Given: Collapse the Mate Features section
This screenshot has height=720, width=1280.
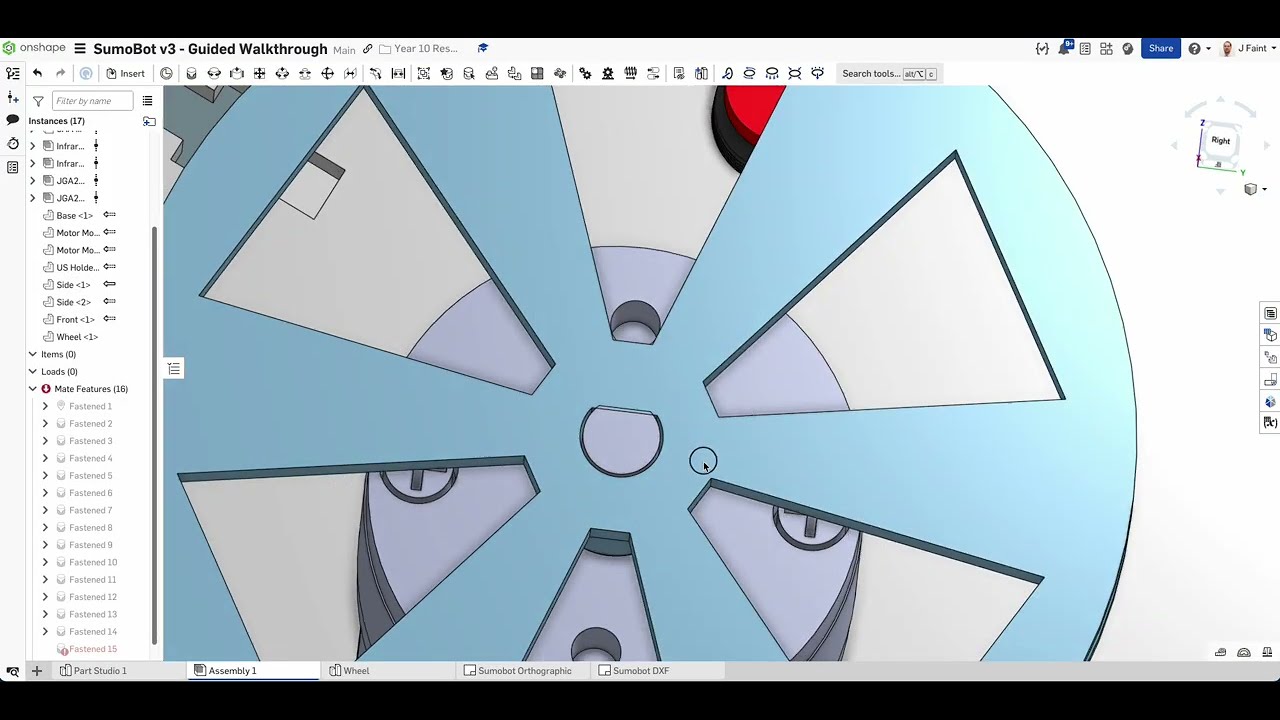Looking at the screenshot, I should click(33, 389).
